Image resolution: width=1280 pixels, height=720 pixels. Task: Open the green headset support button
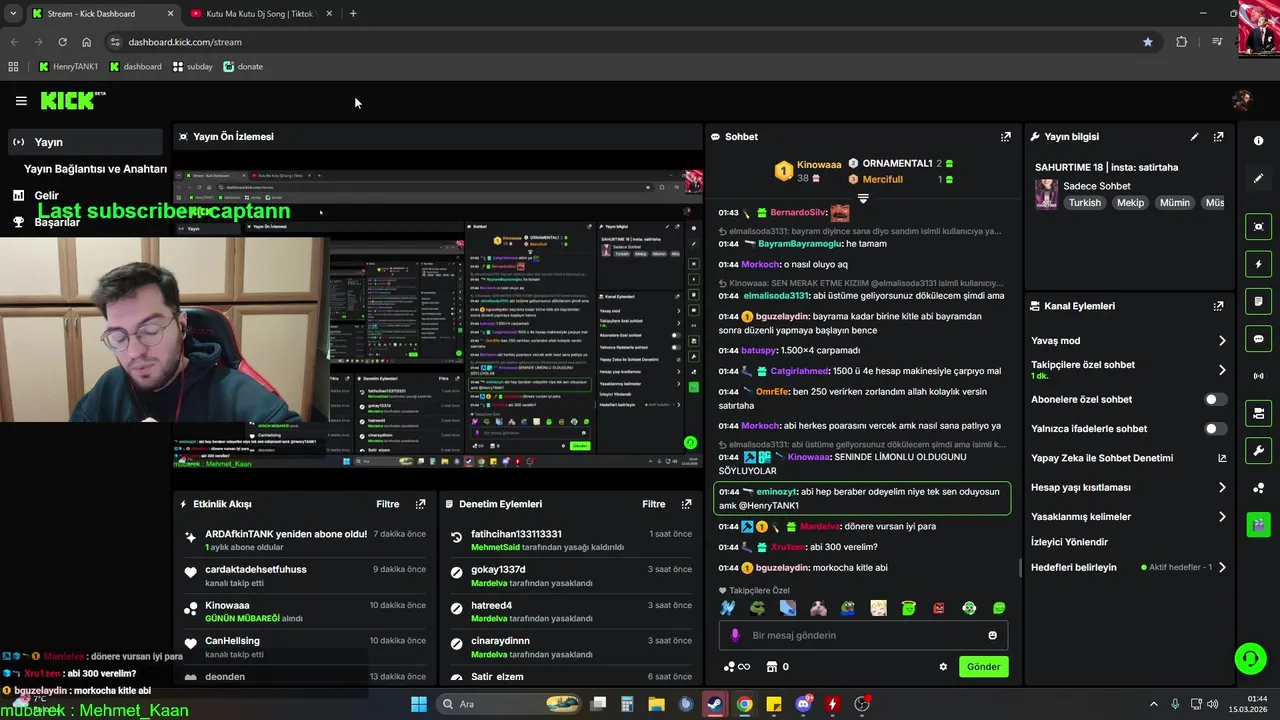tap(1250, 658)
